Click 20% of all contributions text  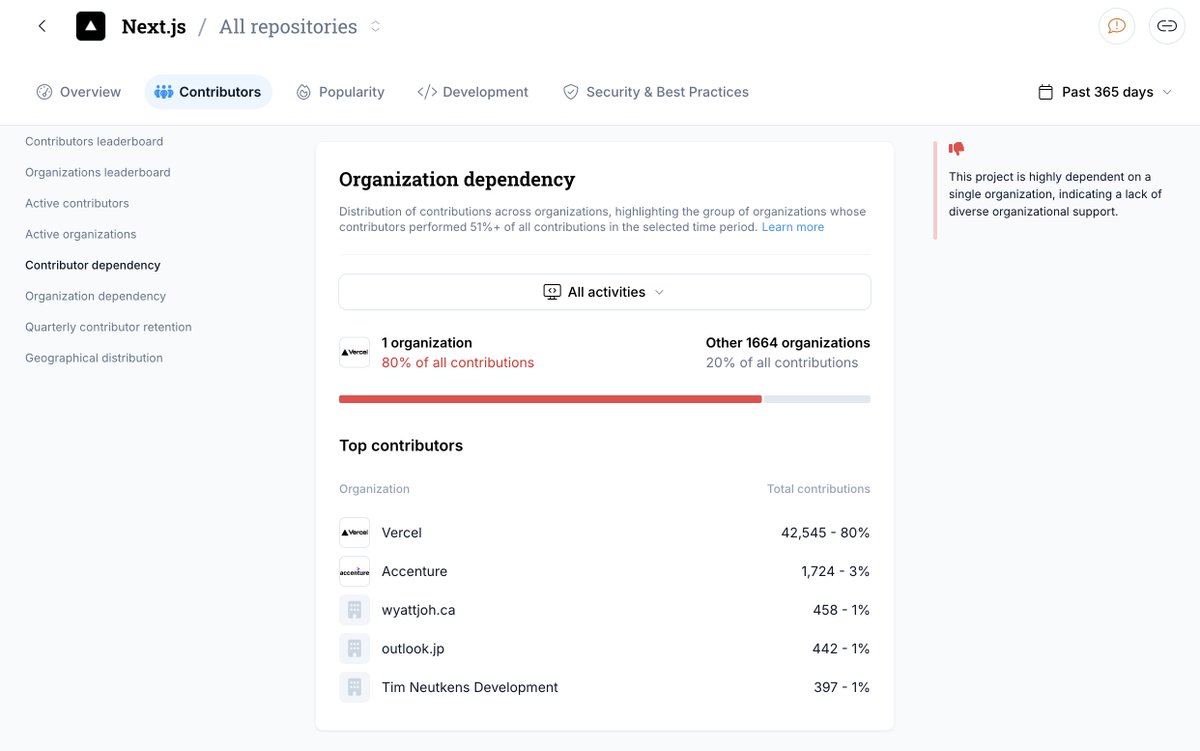point(782,363)
